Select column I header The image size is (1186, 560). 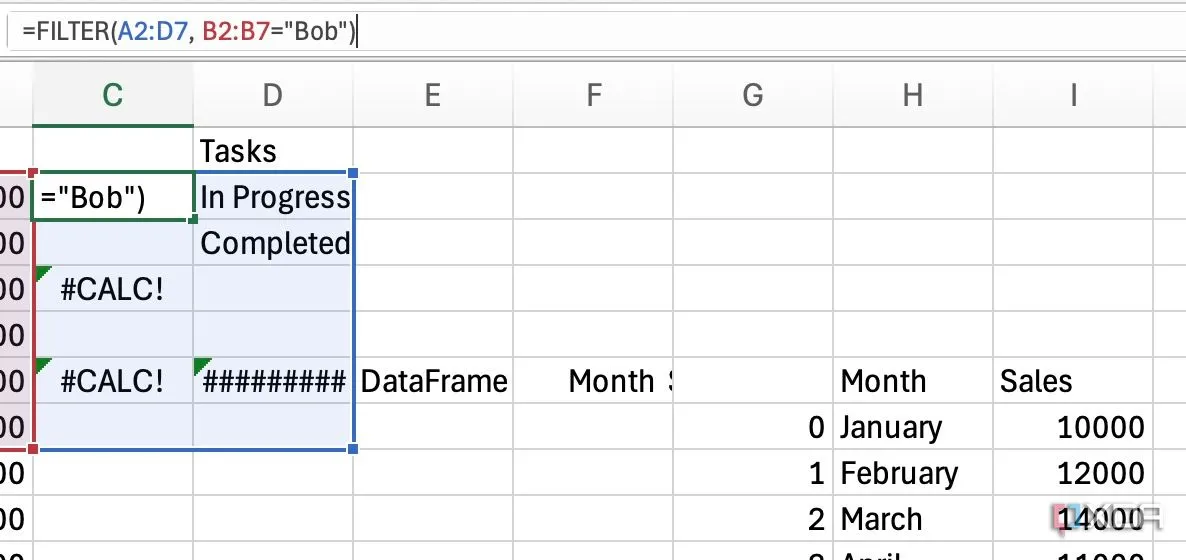pyautogui.click(x=1073, y=95)
